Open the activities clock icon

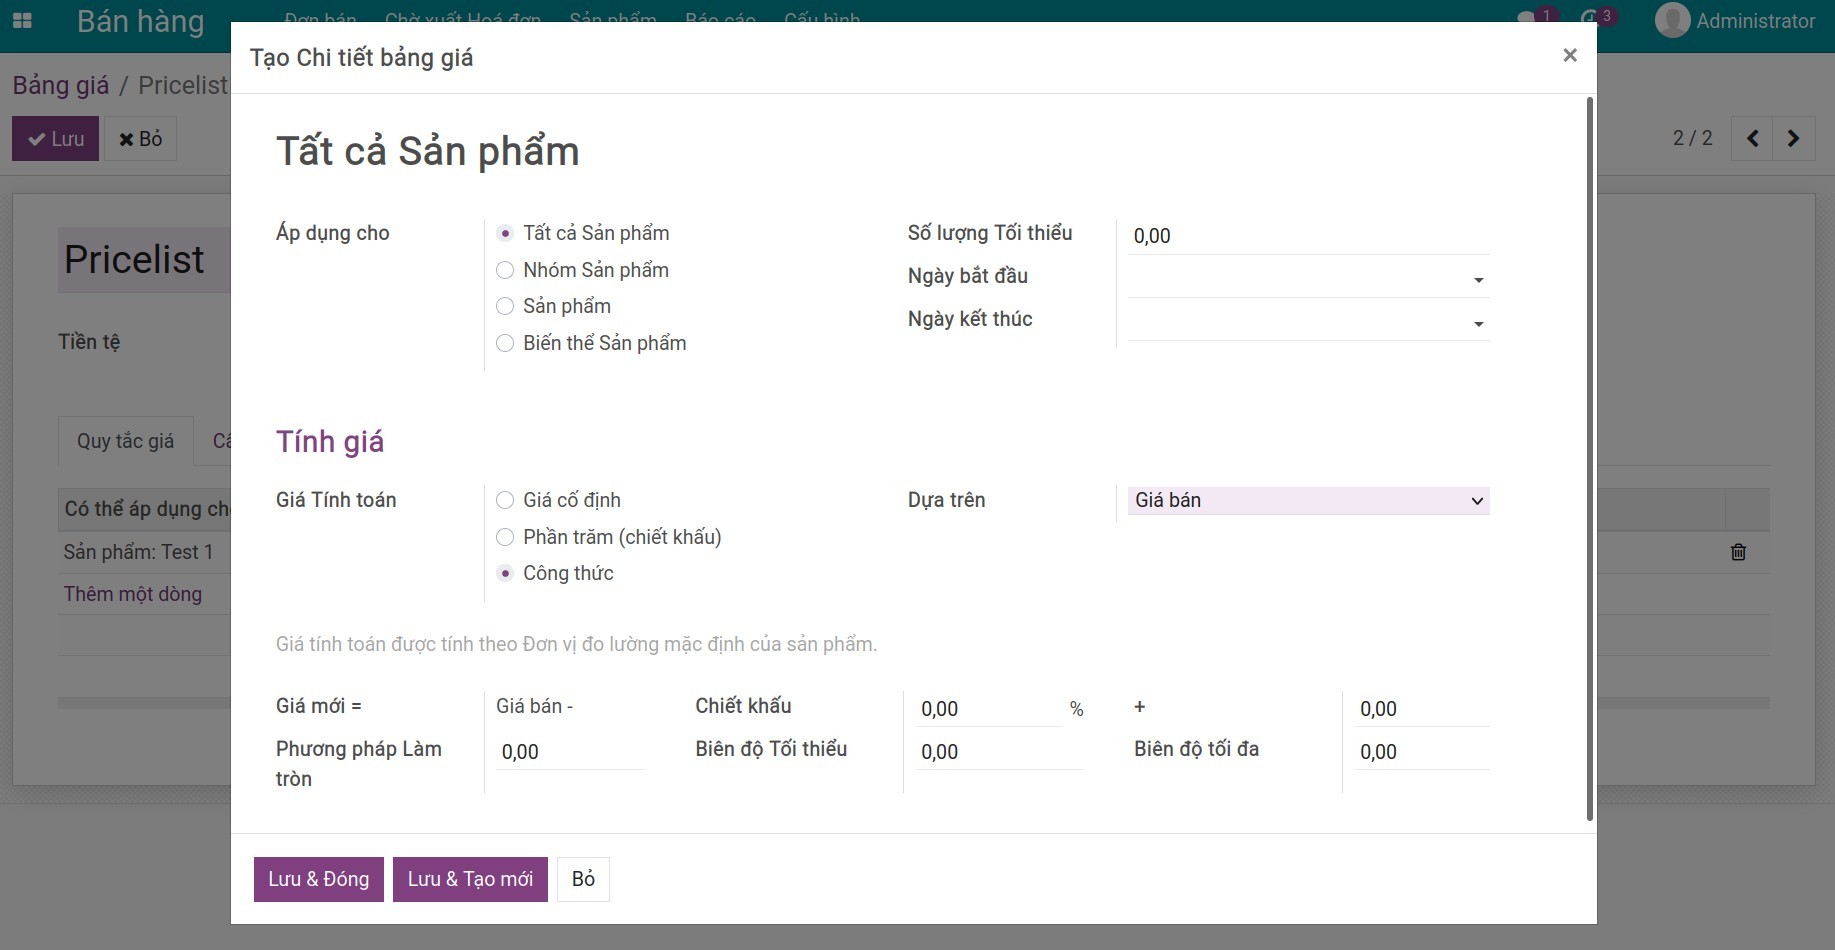click(x=1589, y=18)
